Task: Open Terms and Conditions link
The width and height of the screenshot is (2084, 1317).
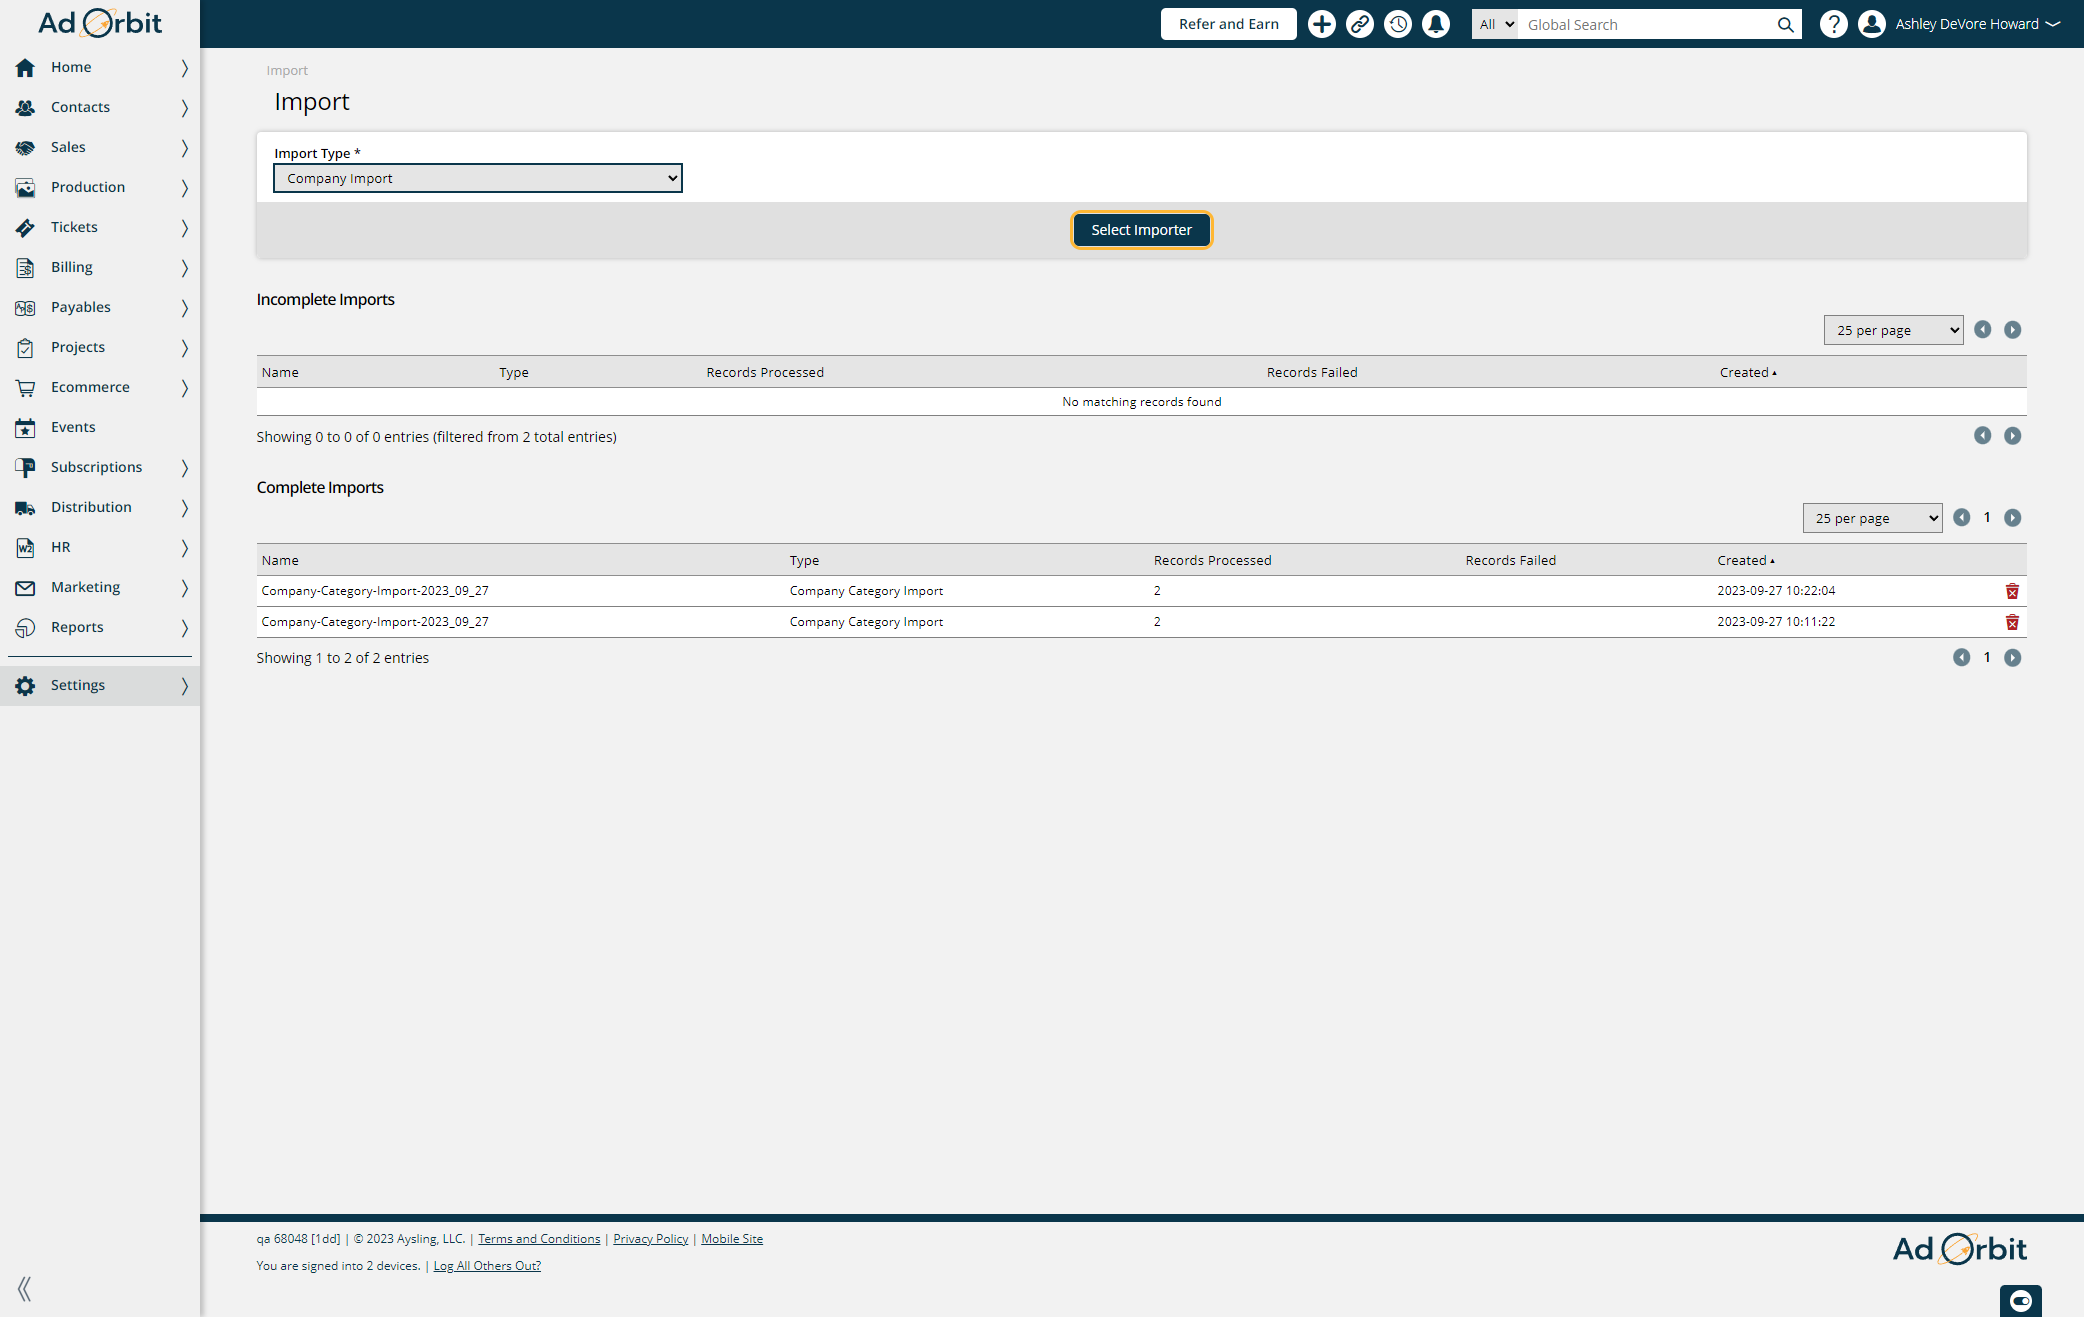Action: point(539,1239)
